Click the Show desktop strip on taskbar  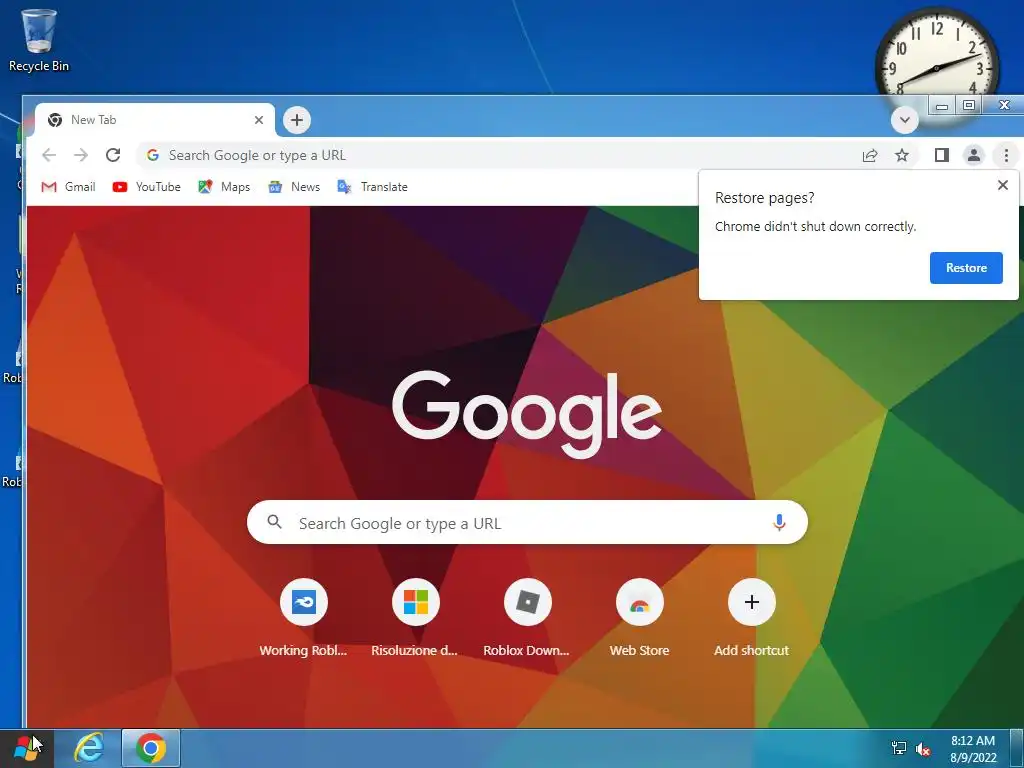tap(1017, 748)
